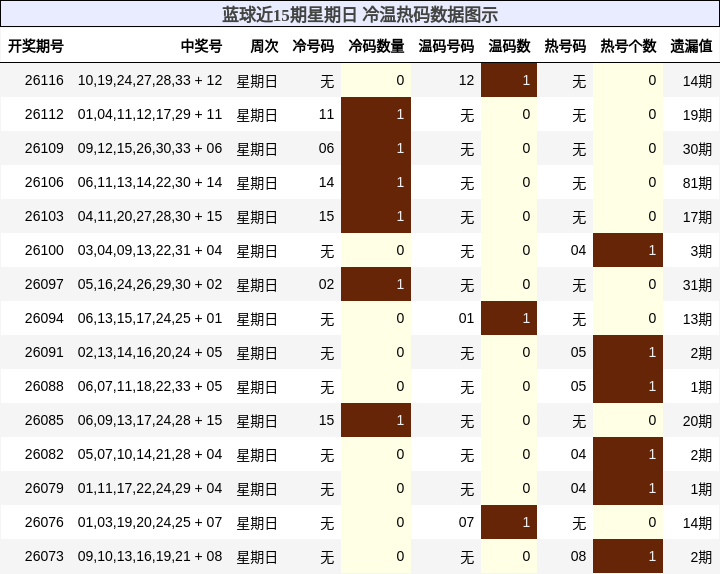
Task: Select issue number 26109
Action: click(x=44, y=148)
